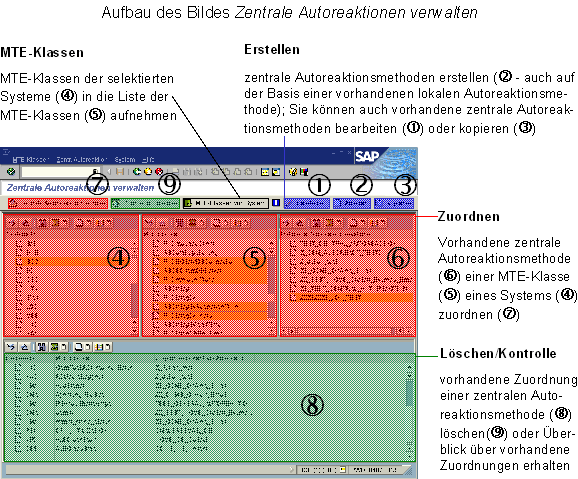This screenshot has width=578, height=479.
Task: Open filter dropdown in methods list toolbar
Action: 338,223
